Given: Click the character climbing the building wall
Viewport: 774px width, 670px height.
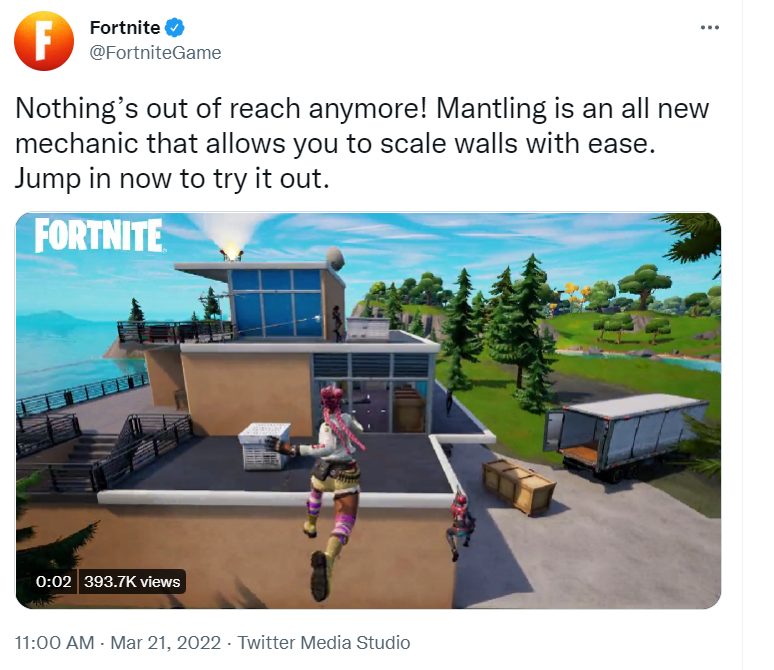Looking at the screenshot, I should pyautogui.click(x=460, y=524).
